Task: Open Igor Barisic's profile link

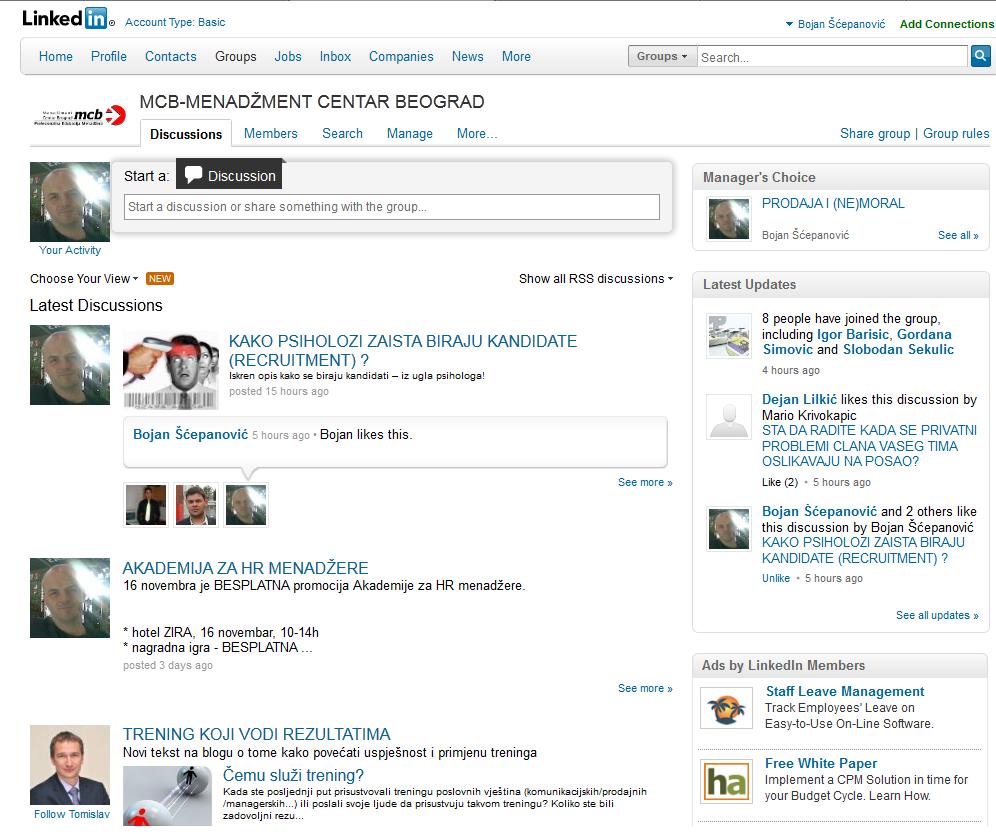Action: click(x=853, y=334)
